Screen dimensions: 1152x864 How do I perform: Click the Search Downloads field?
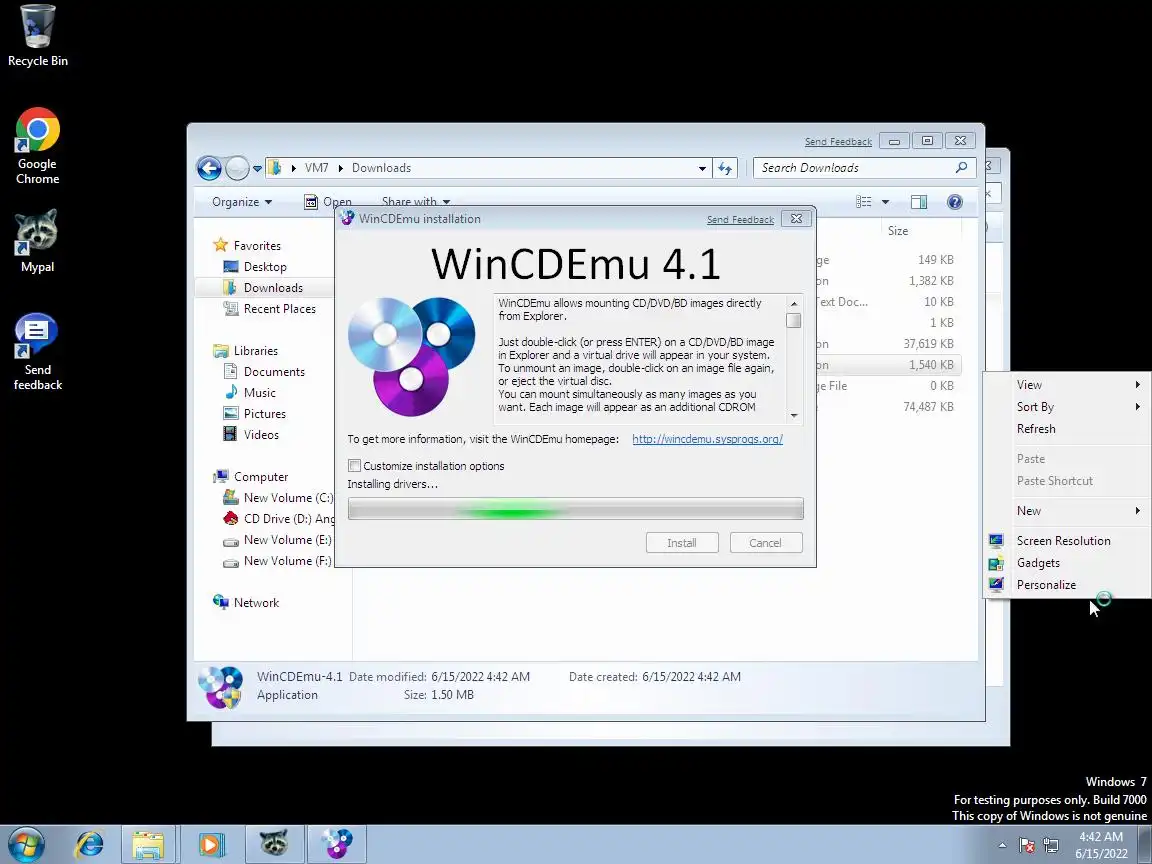tap(856, 168)
